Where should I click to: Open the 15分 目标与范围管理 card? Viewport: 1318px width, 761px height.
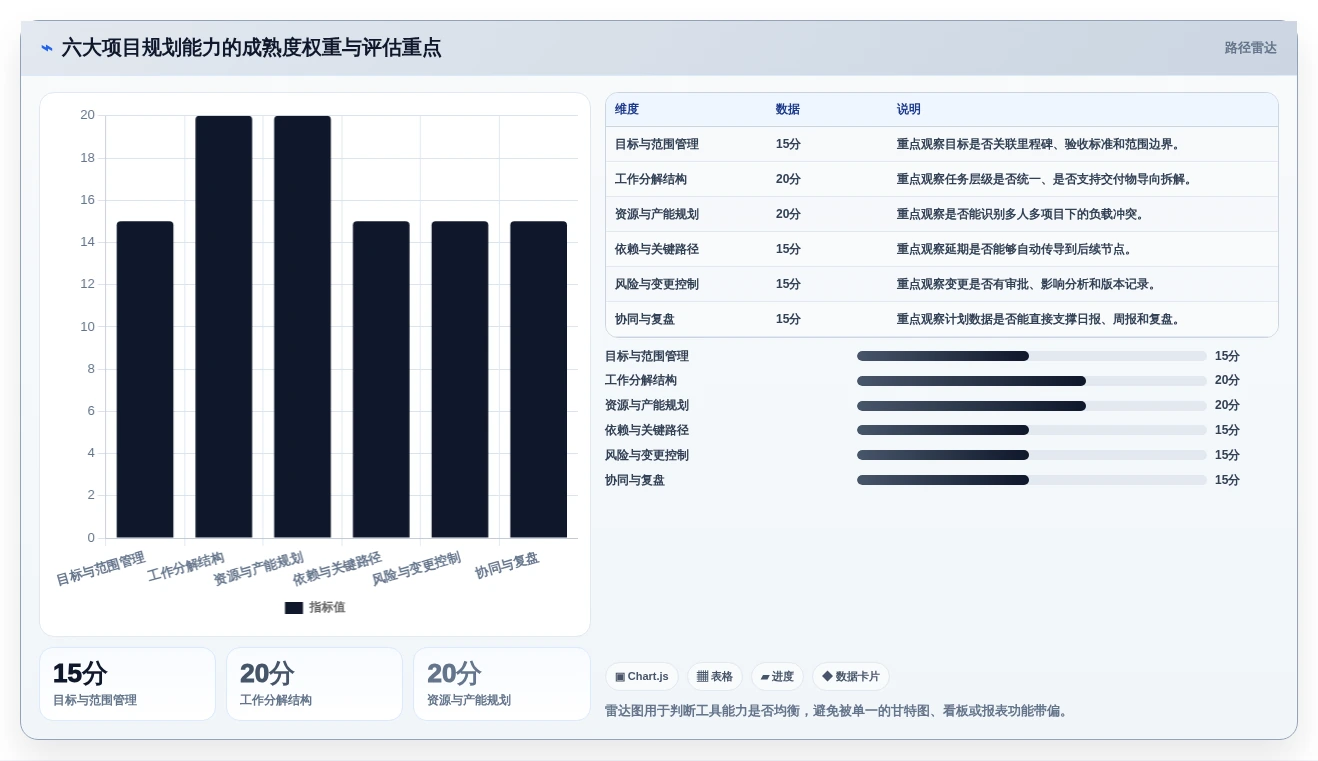coord(127,684)
